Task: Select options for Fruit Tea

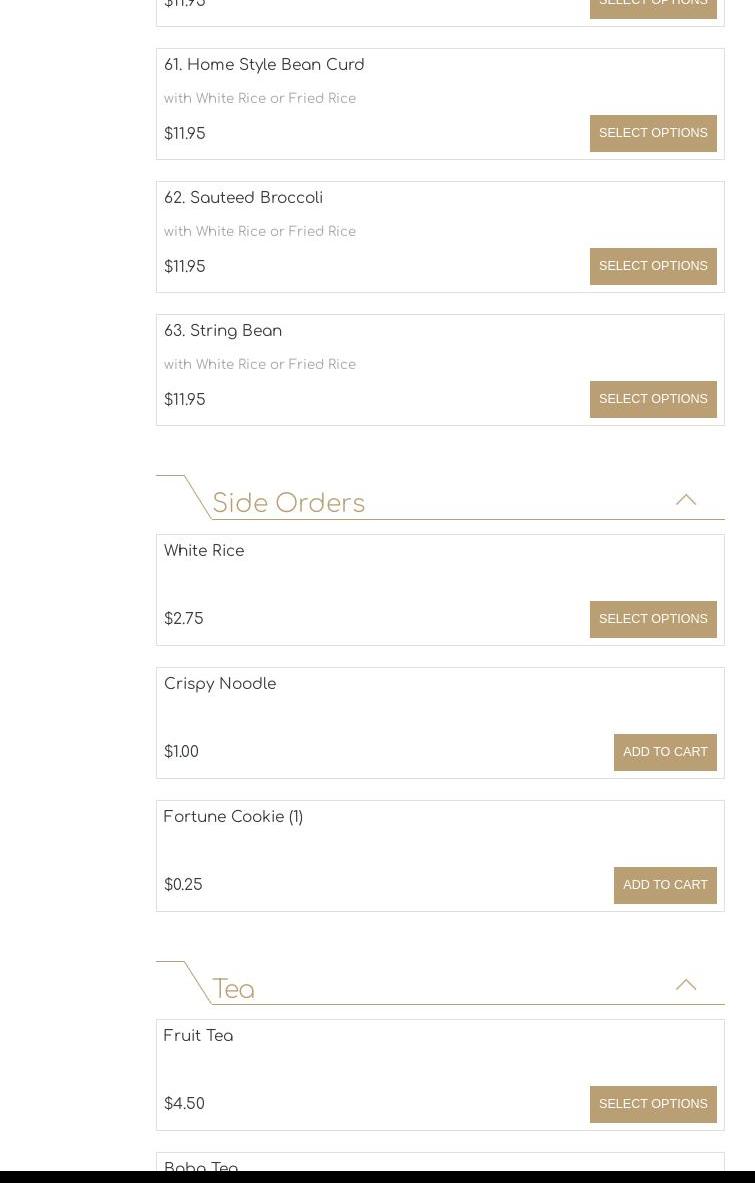Action: point(653,1104)
